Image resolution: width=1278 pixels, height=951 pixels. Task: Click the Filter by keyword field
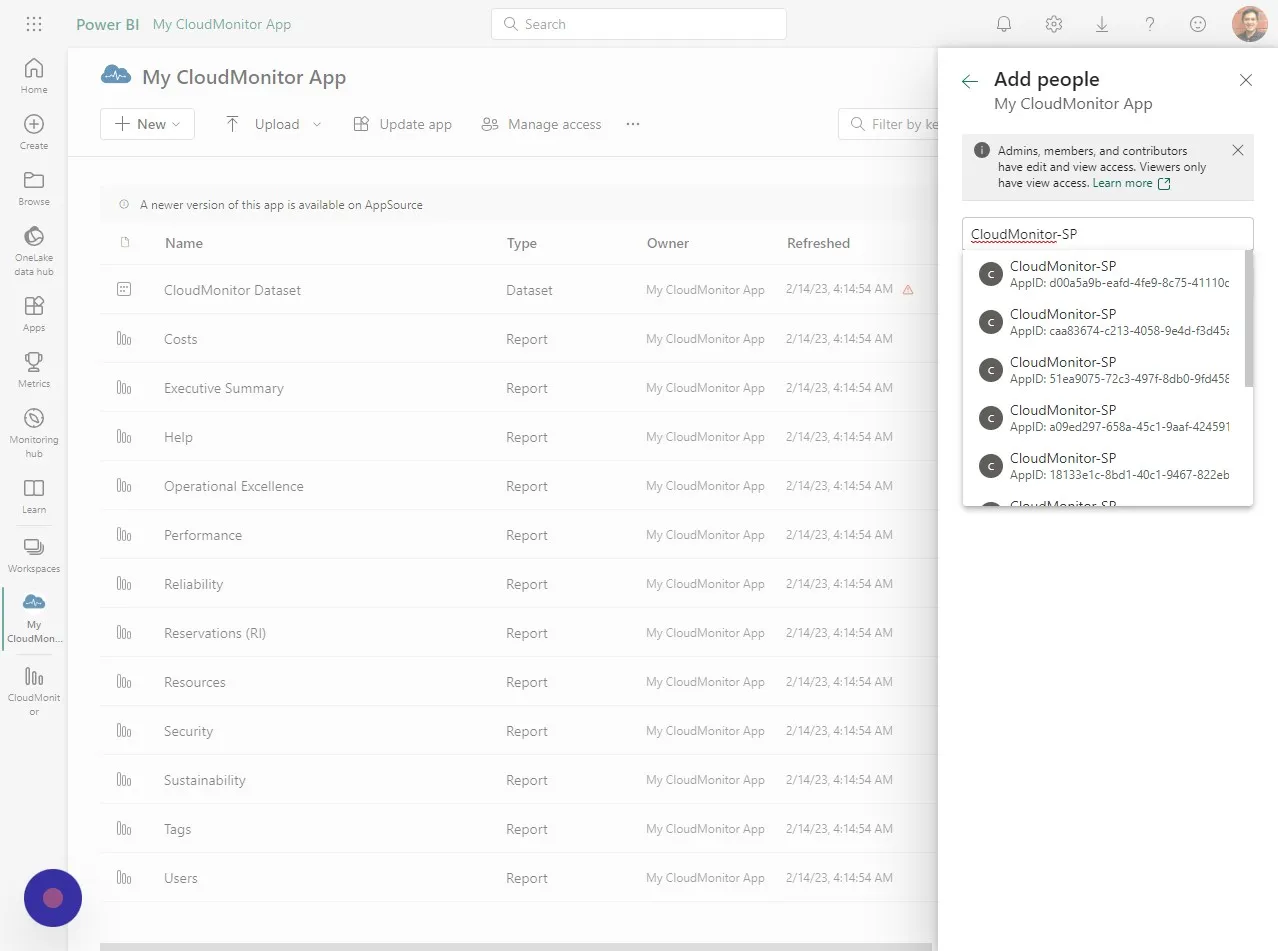(x=888, y=124)
